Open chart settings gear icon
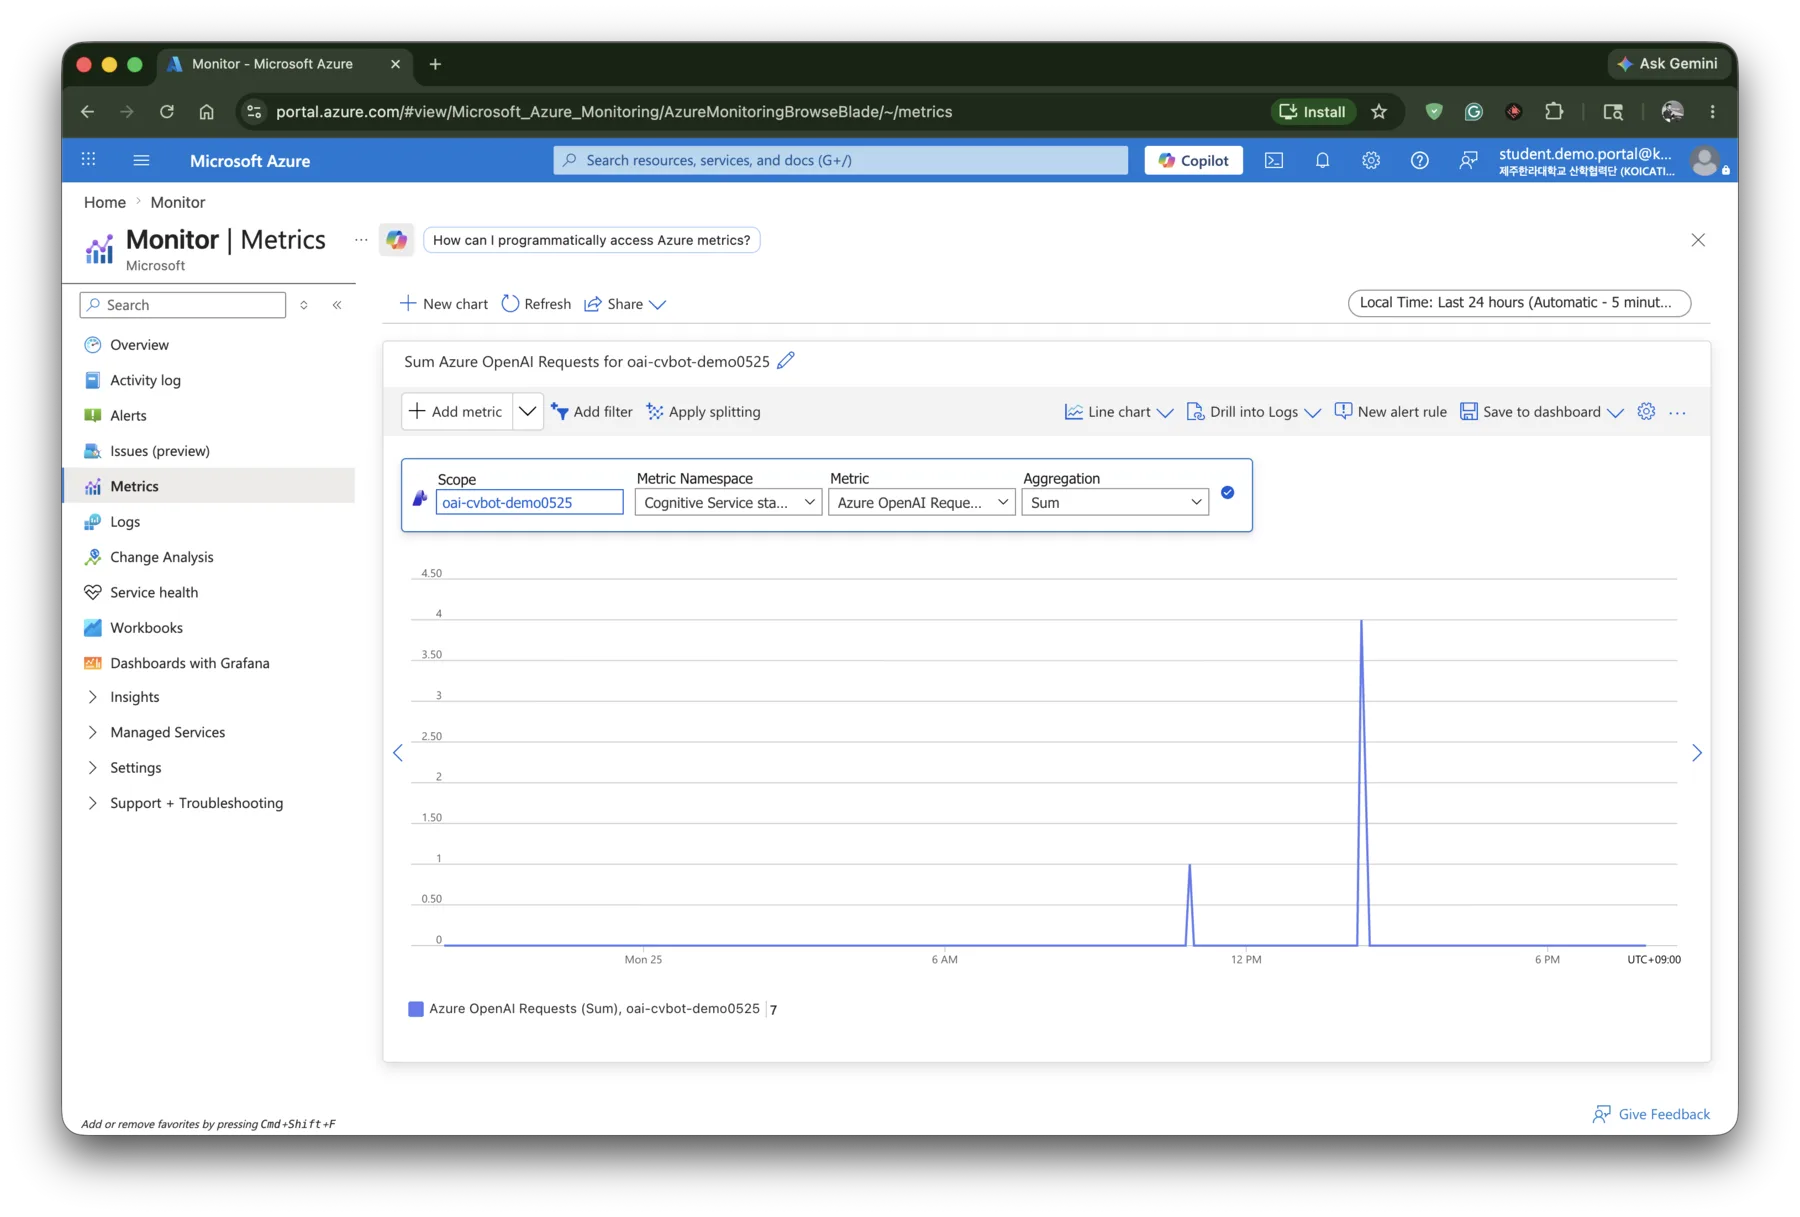The image size is (1800, 1217). point(1646,411)
